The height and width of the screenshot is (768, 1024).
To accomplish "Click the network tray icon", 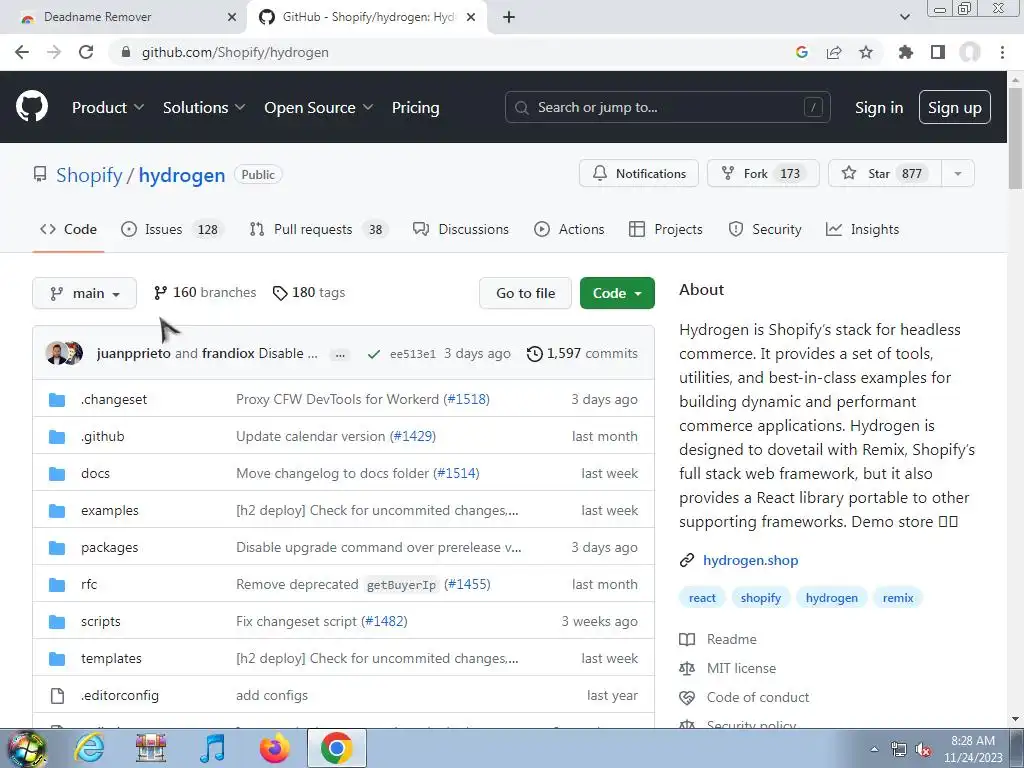I will tap(899, 750).
